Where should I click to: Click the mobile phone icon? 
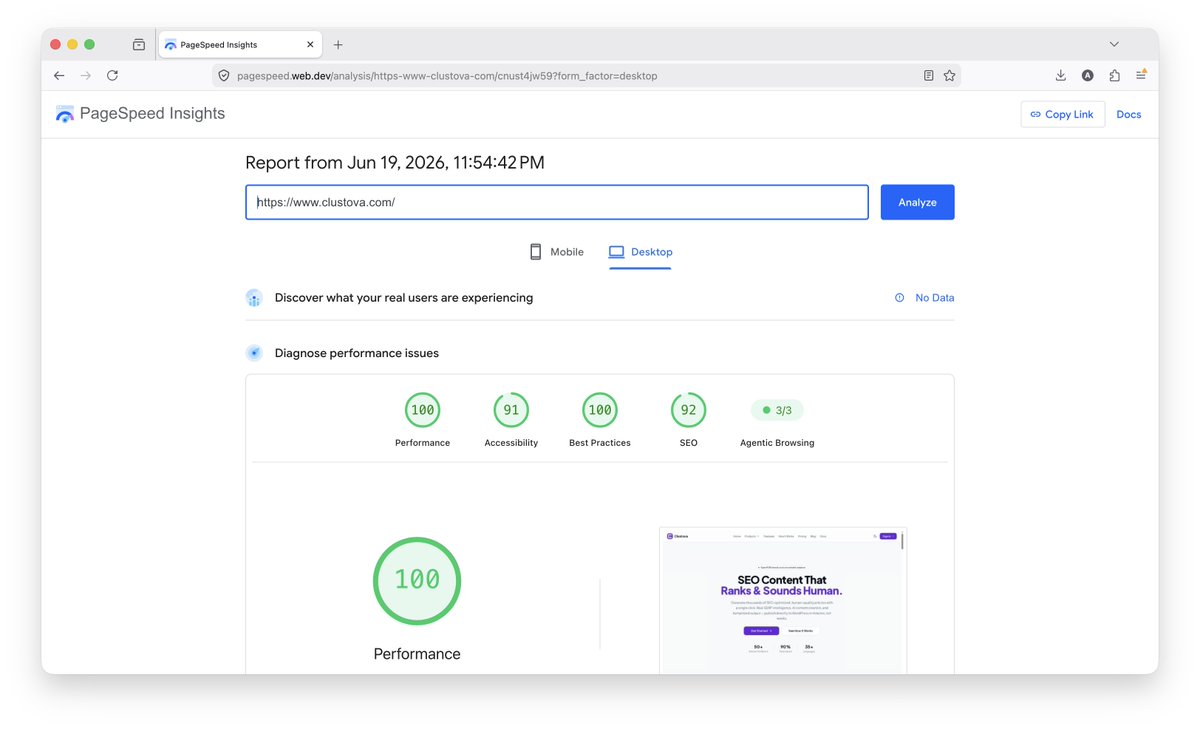coord(535,252)
